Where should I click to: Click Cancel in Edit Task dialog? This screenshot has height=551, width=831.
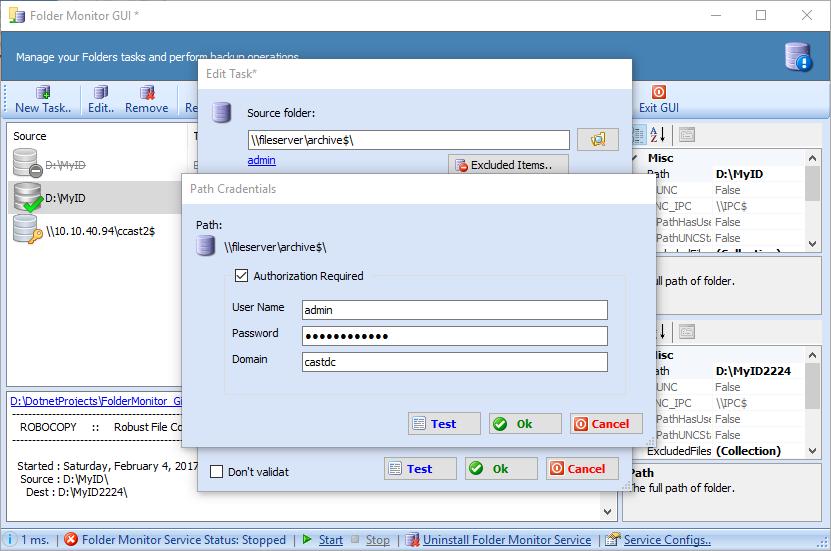(582, 469)
